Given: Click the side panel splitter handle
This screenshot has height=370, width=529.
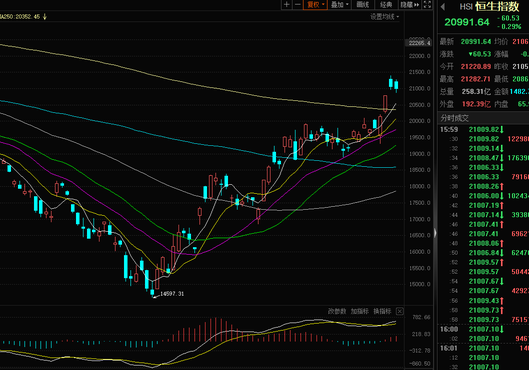Looking at the screenshot, I should click(x=435, y=233).
